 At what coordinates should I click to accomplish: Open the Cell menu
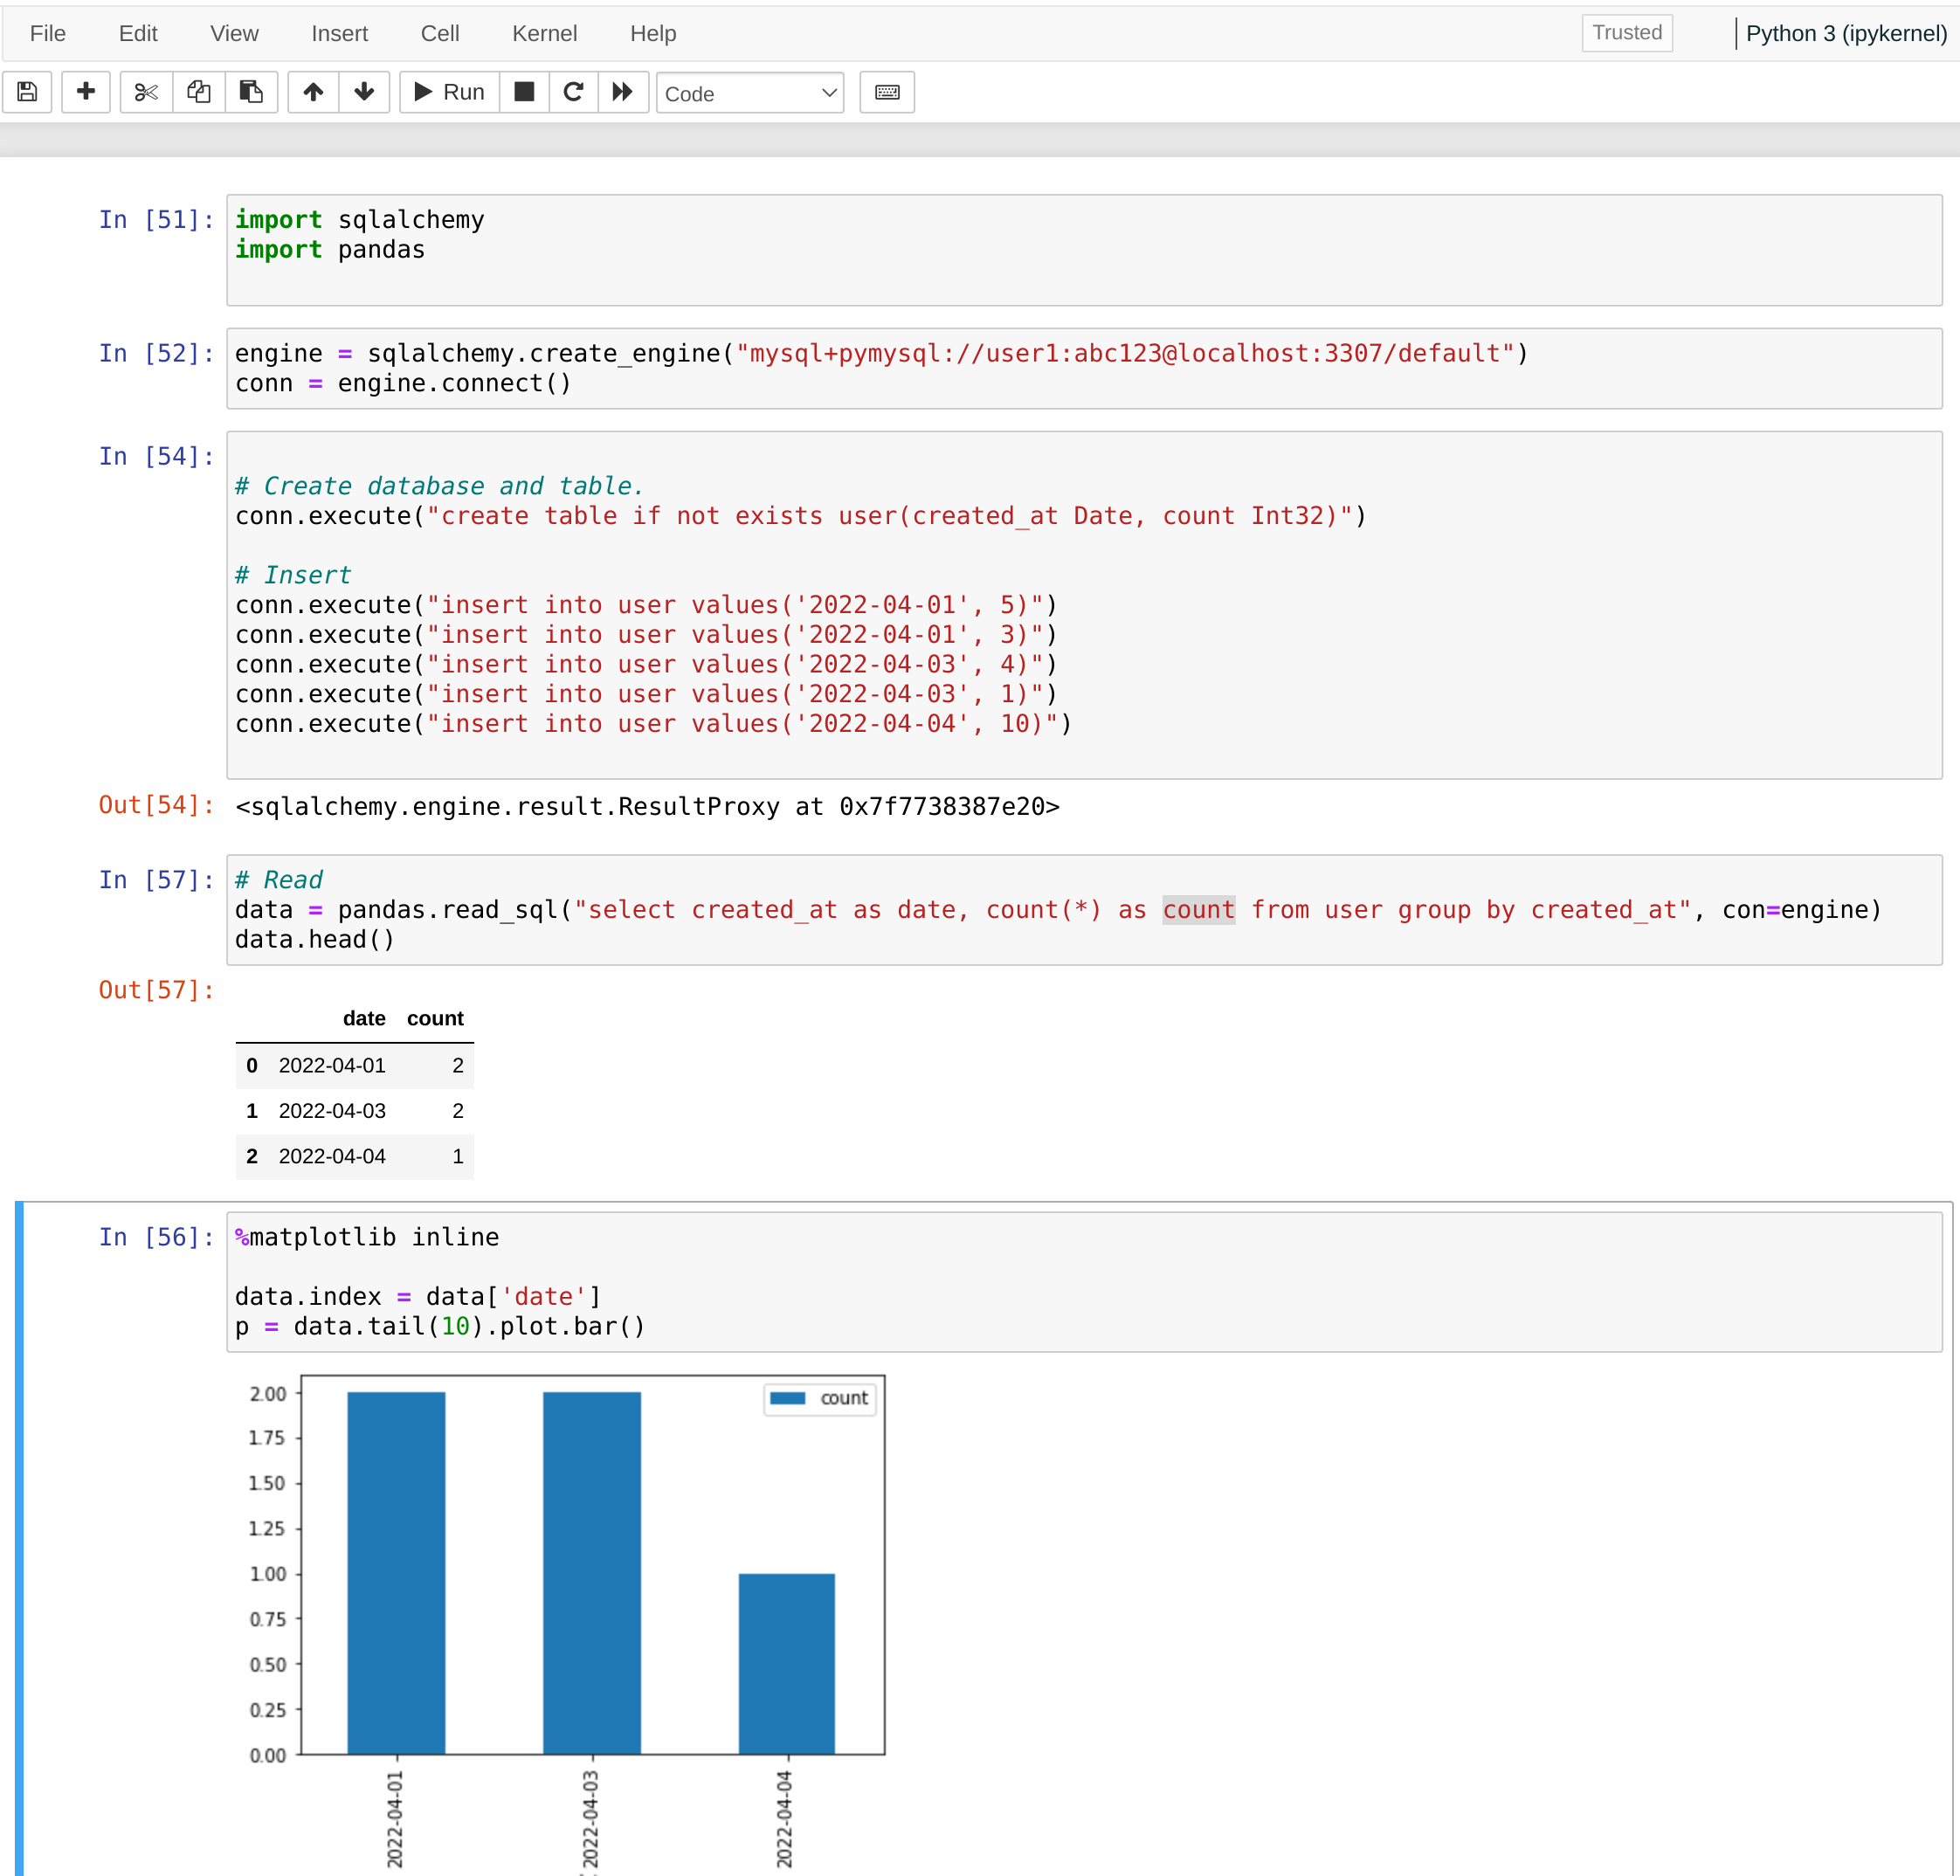(x=440, y=33)
